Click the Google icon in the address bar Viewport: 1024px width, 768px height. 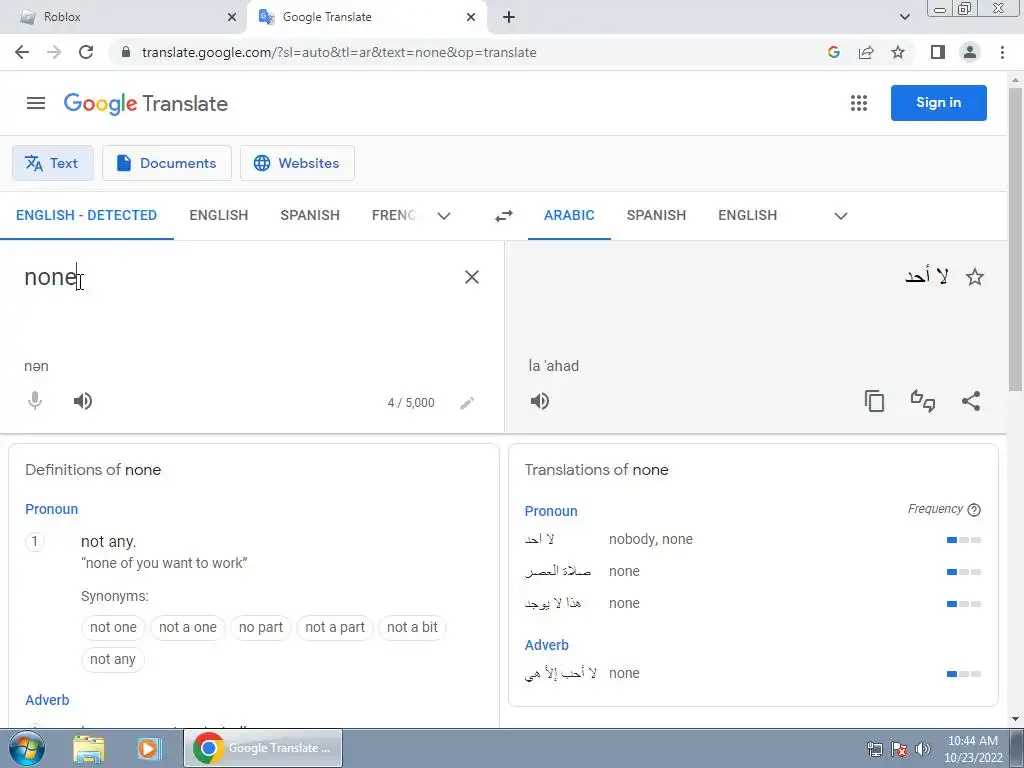pos(833,52)
